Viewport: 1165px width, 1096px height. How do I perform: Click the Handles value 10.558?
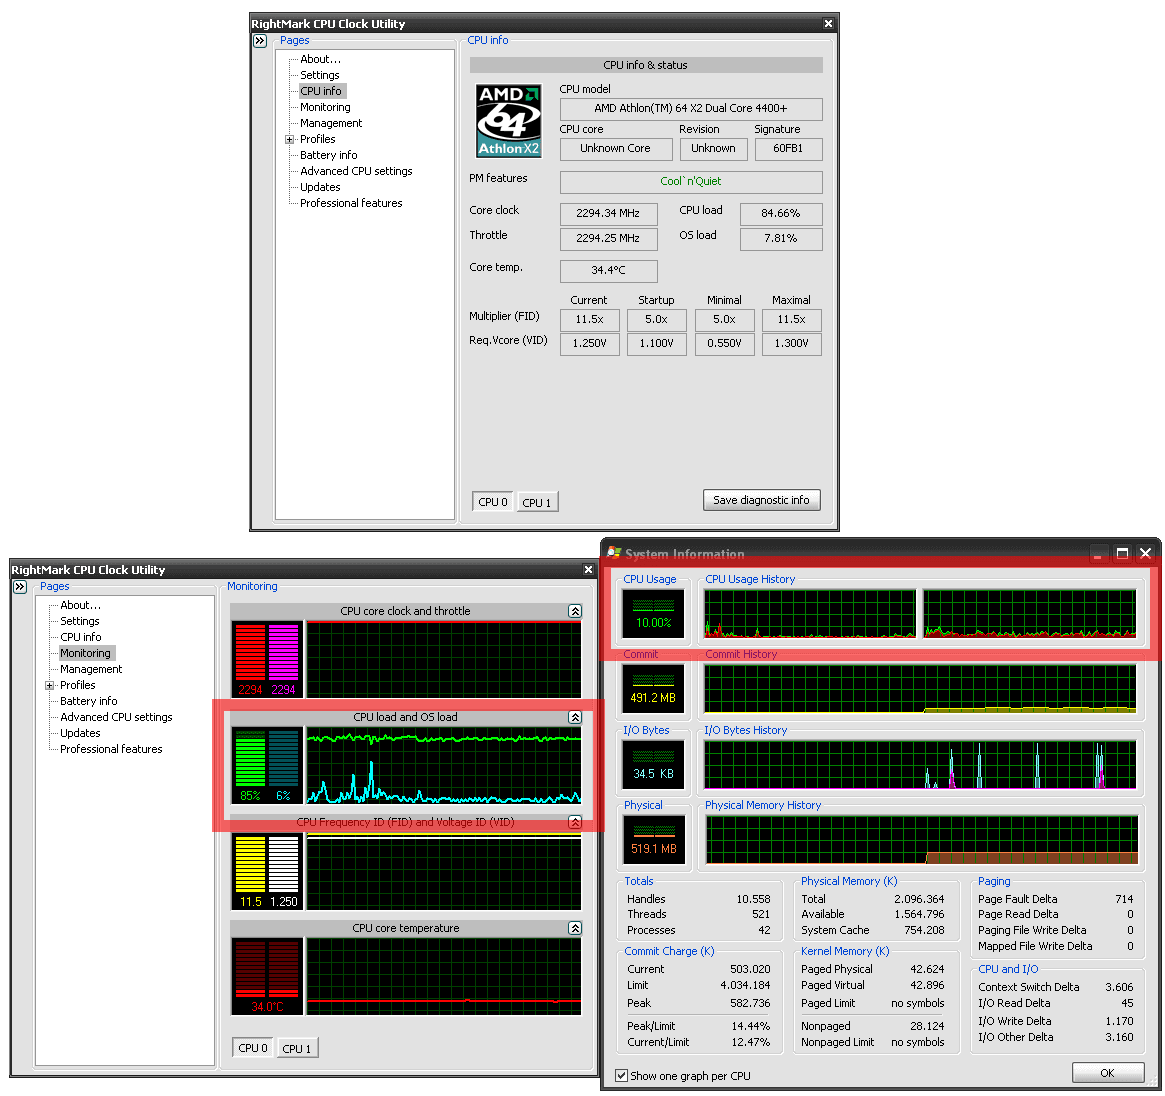point(753,899)
